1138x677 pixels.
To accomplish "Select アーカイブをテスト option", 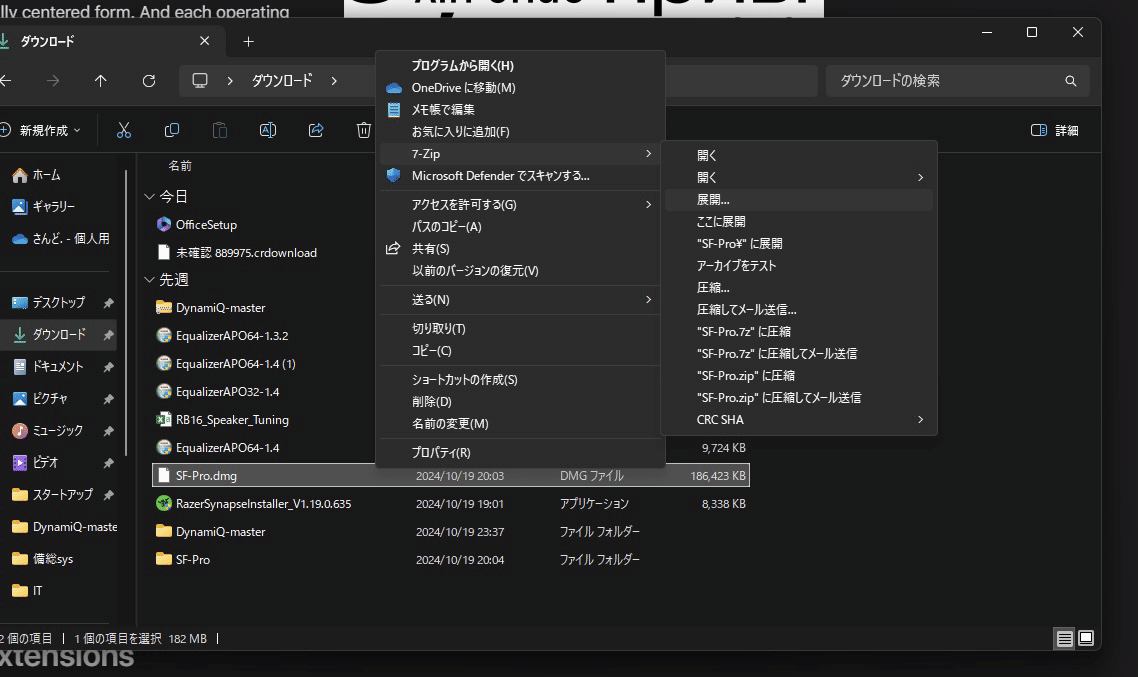I will pyautogui.click(x=798, y=266).
